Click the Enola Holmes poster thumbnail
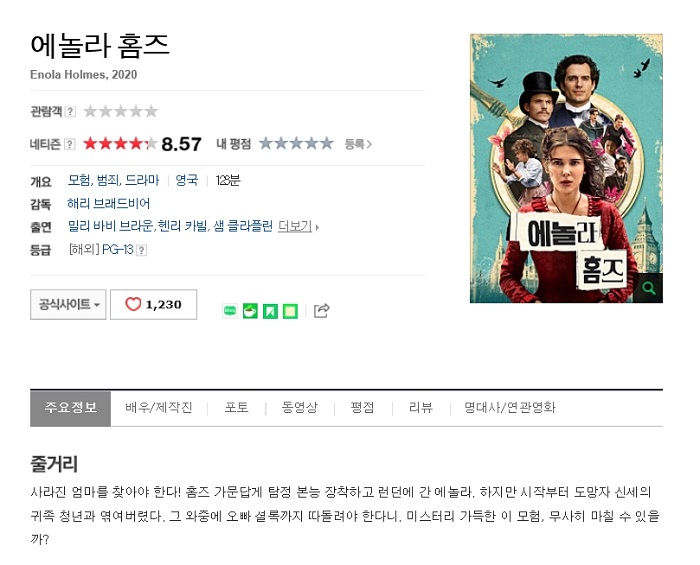Image resolution: width=700 pixels, height=565 pixels. [x=566, y=168]
